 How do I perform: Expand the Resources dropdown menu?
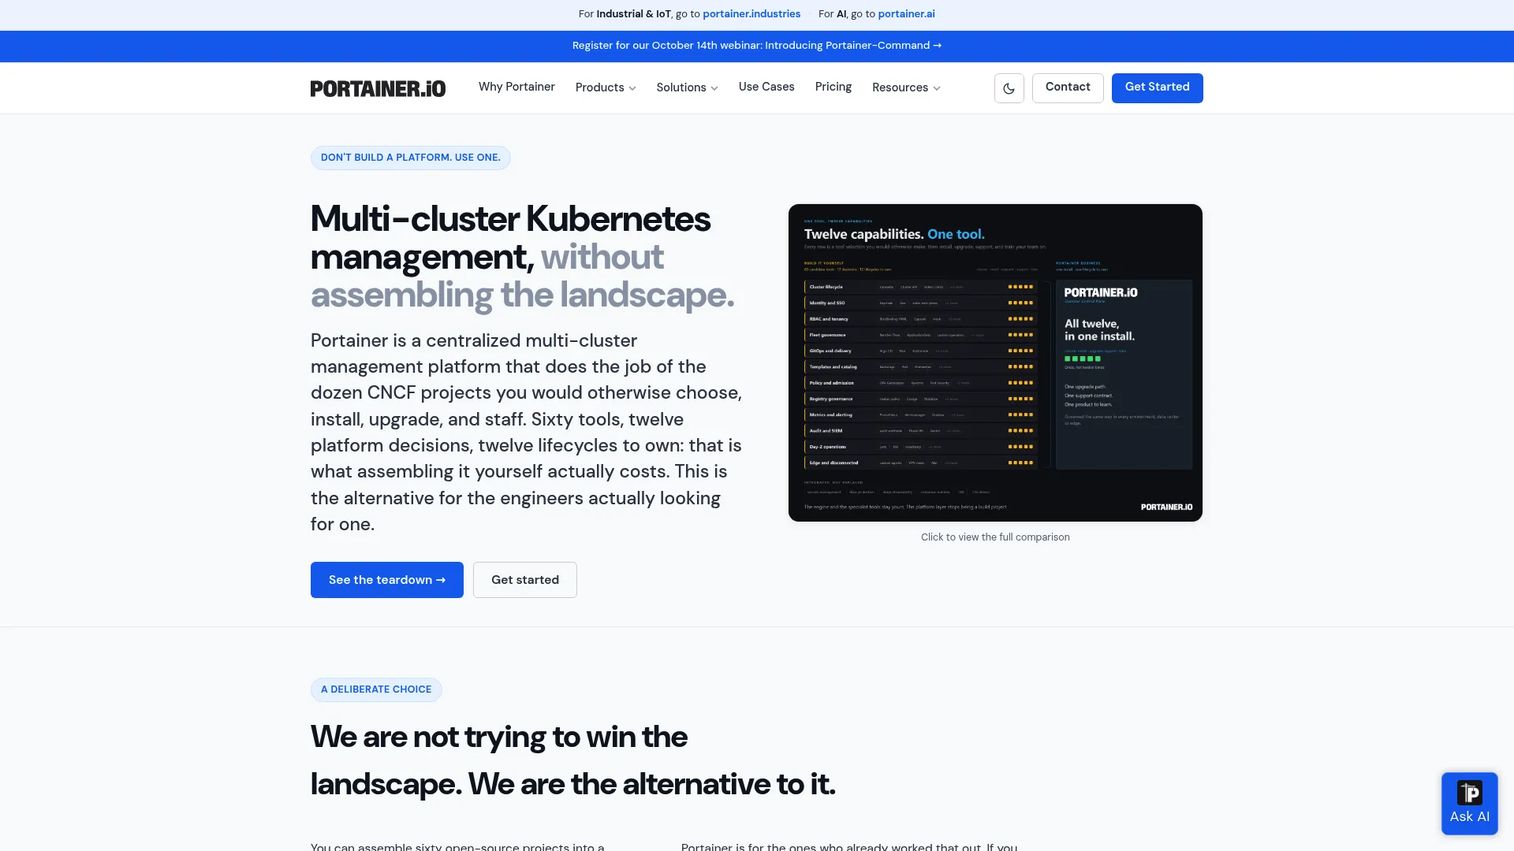point(906,88)
